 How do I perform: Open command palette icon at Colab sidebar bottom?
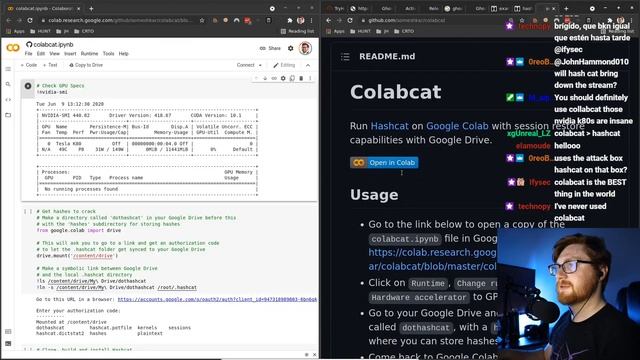(8, 331)
